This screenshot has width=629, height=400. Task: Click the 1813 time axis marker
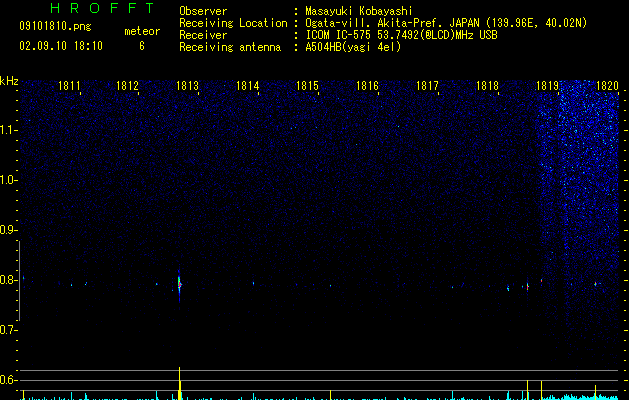coord(187,86)
